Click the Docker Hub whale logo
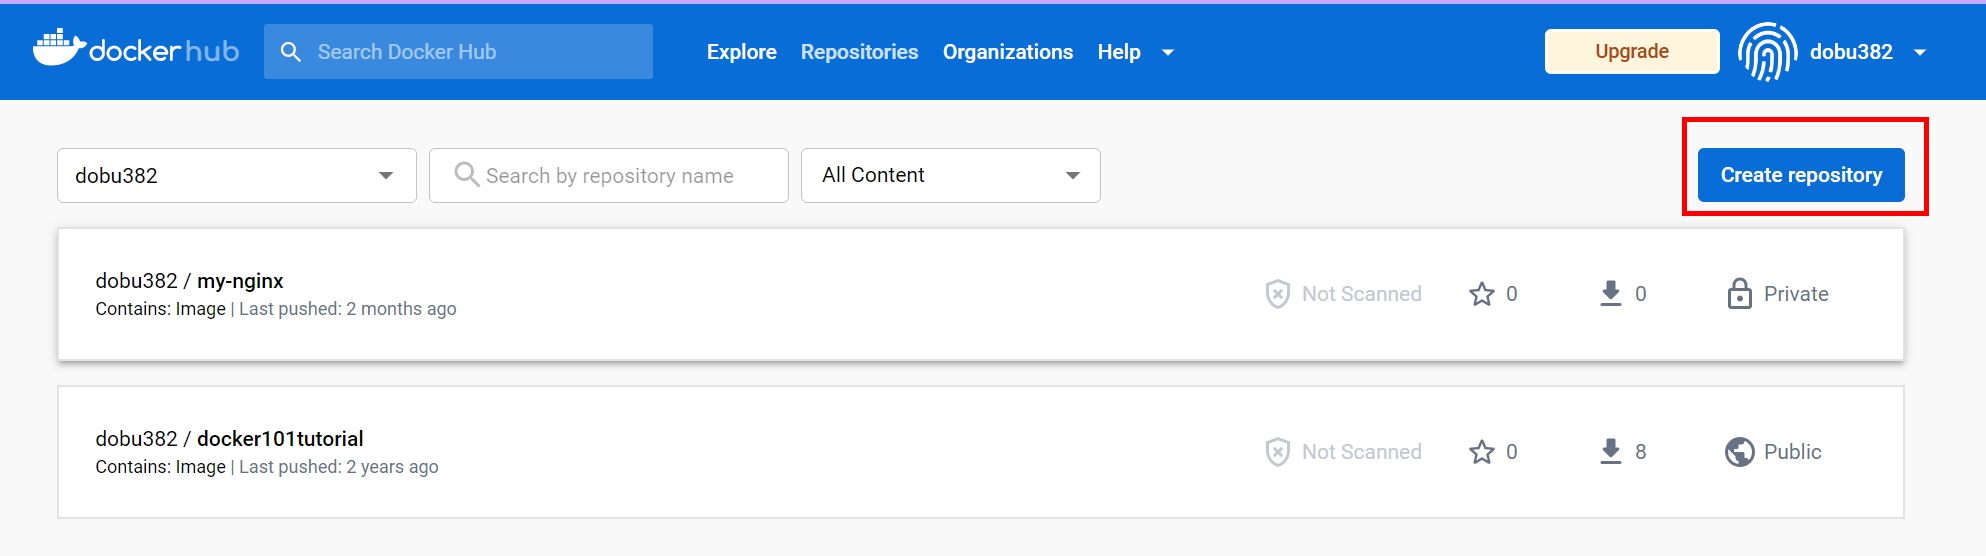Screen dimensions: 1986x556 (x=136, y=49)
